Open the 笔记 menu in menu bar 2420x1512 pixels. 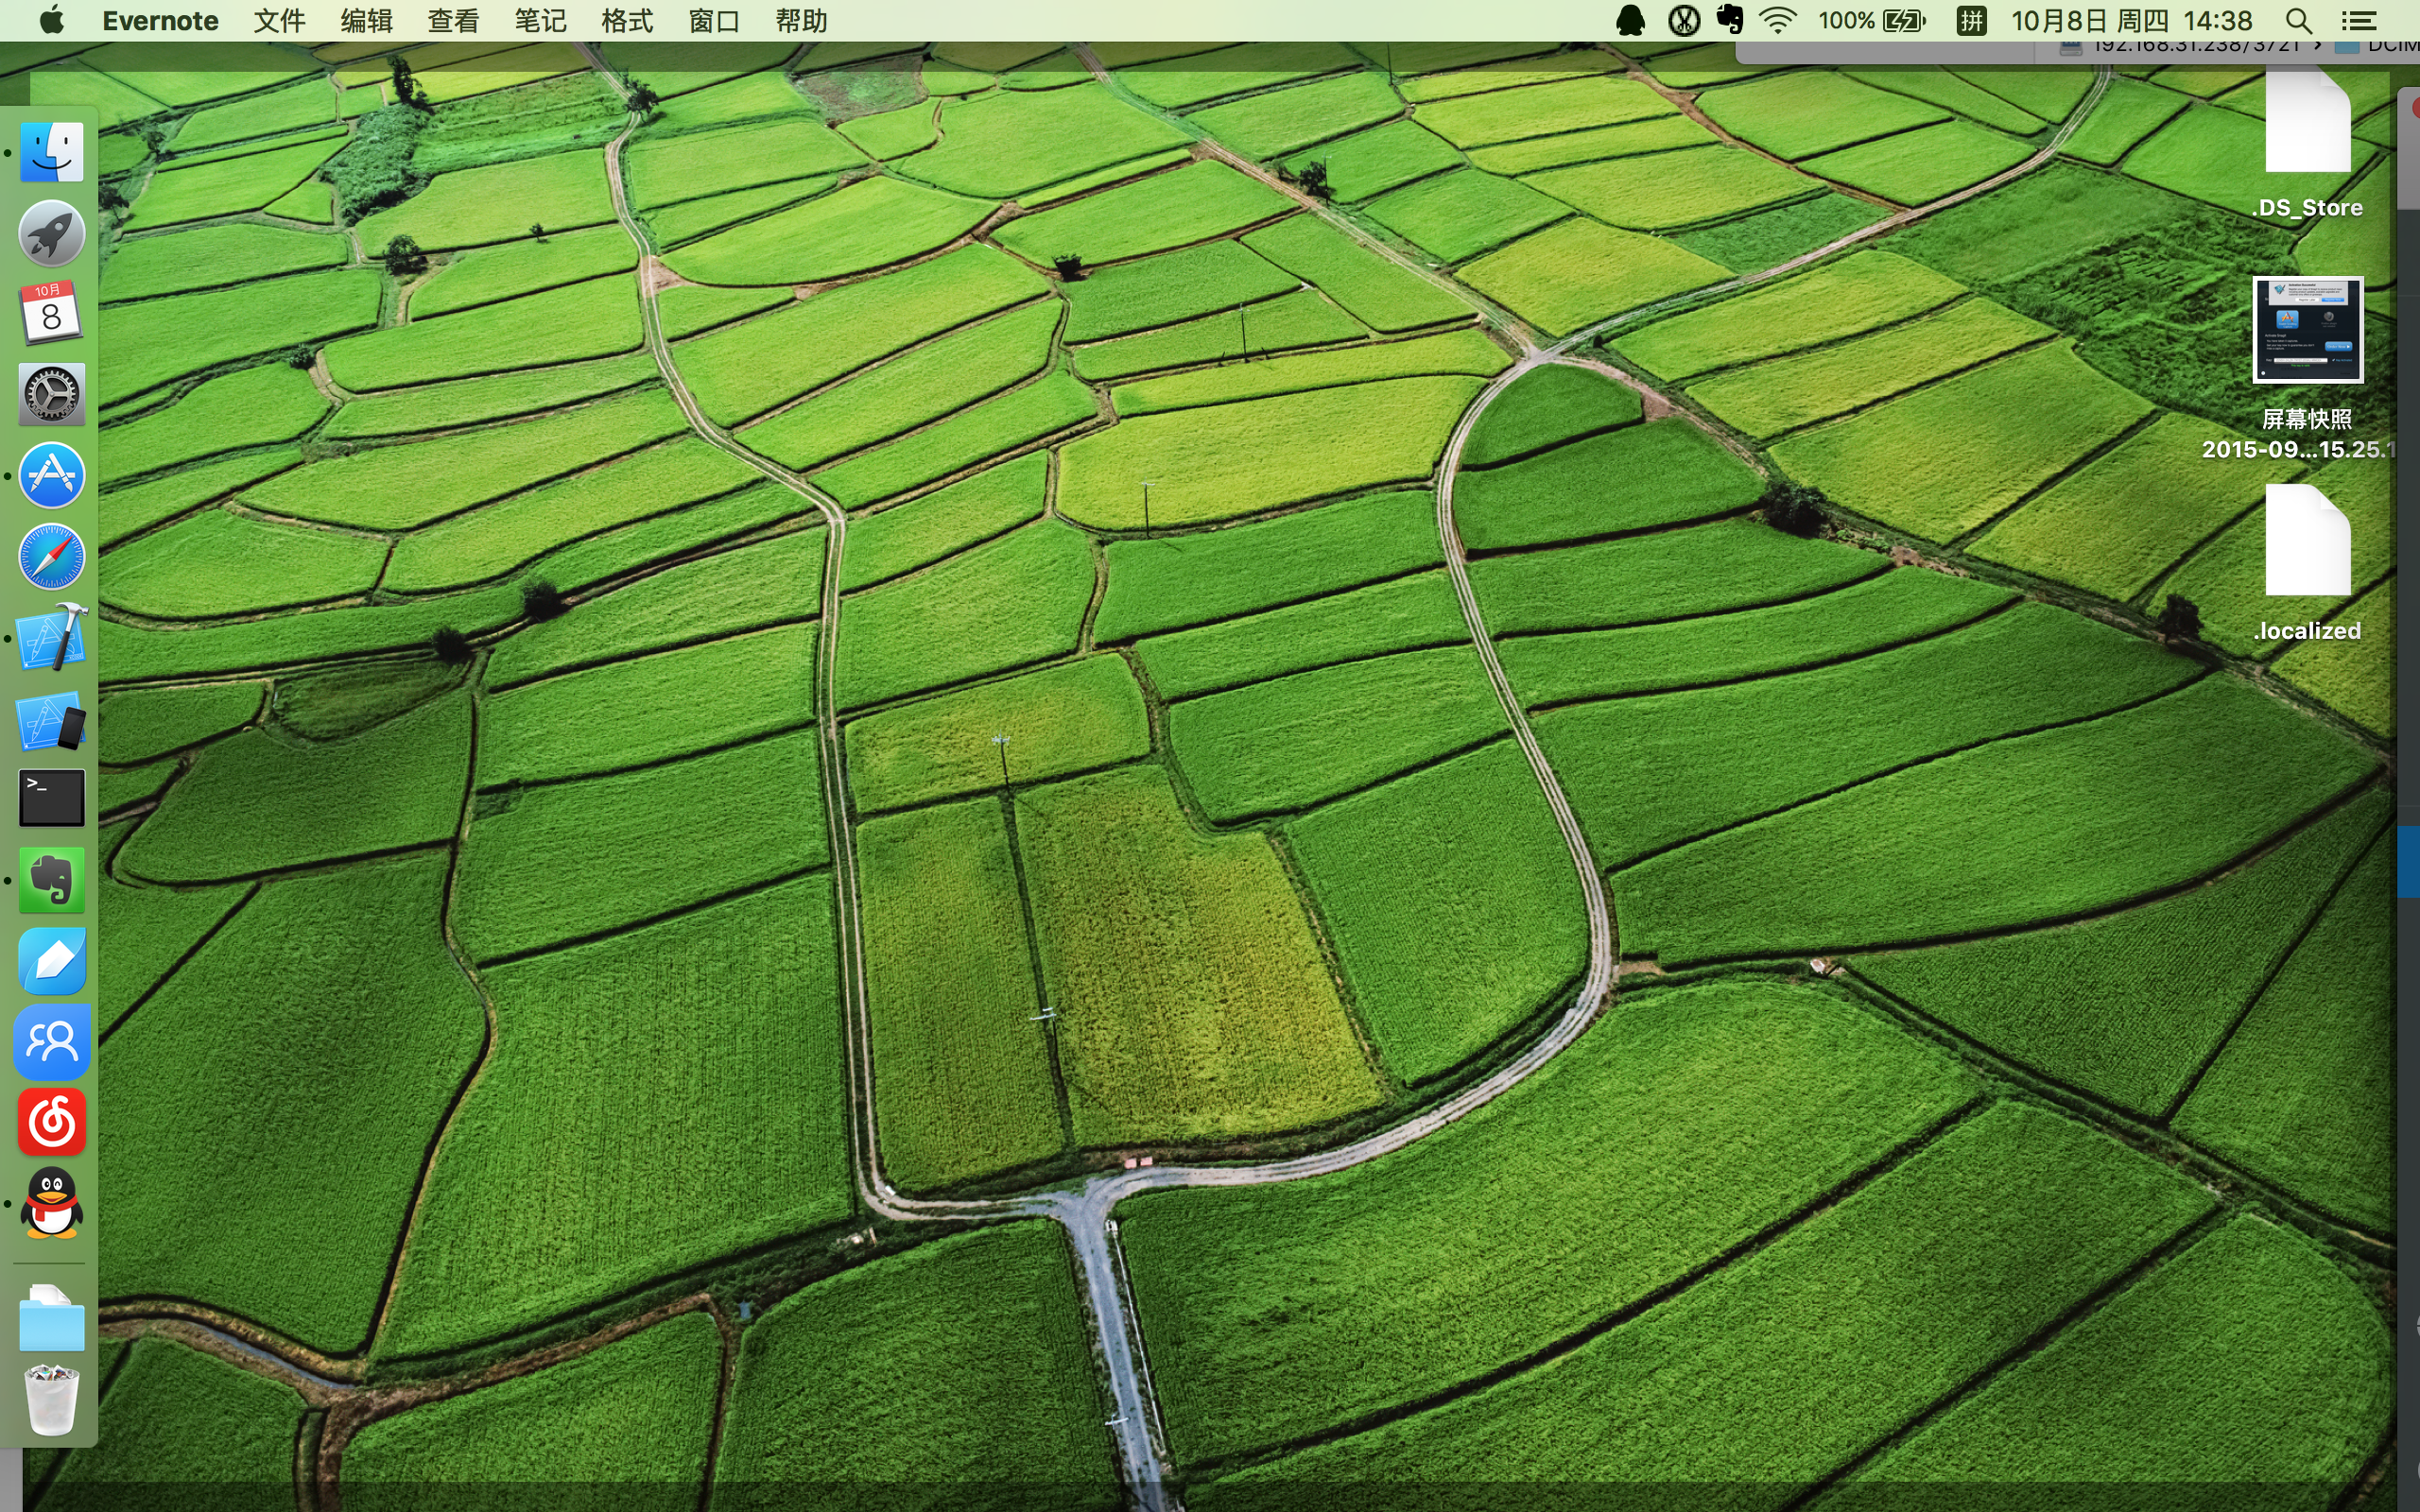540,21
